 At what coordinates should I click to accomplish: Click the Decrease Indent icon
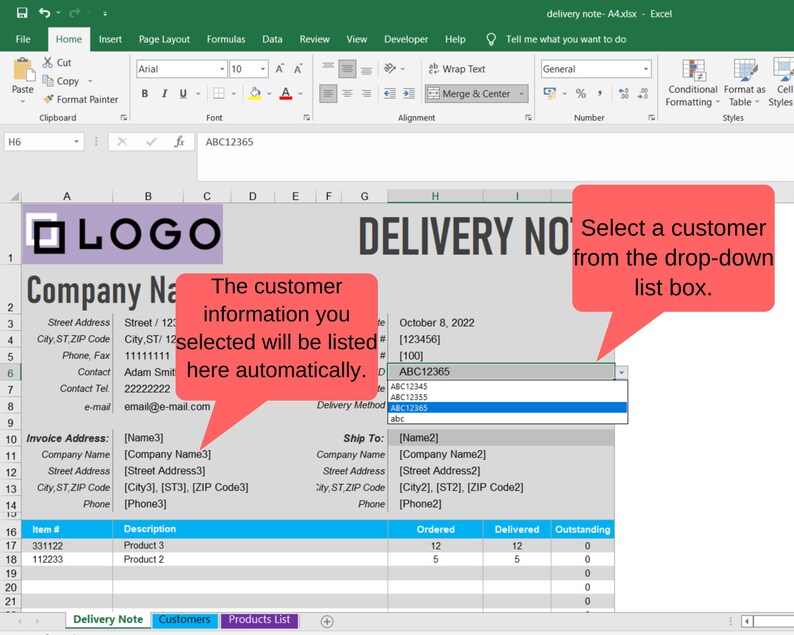[389, 94]
